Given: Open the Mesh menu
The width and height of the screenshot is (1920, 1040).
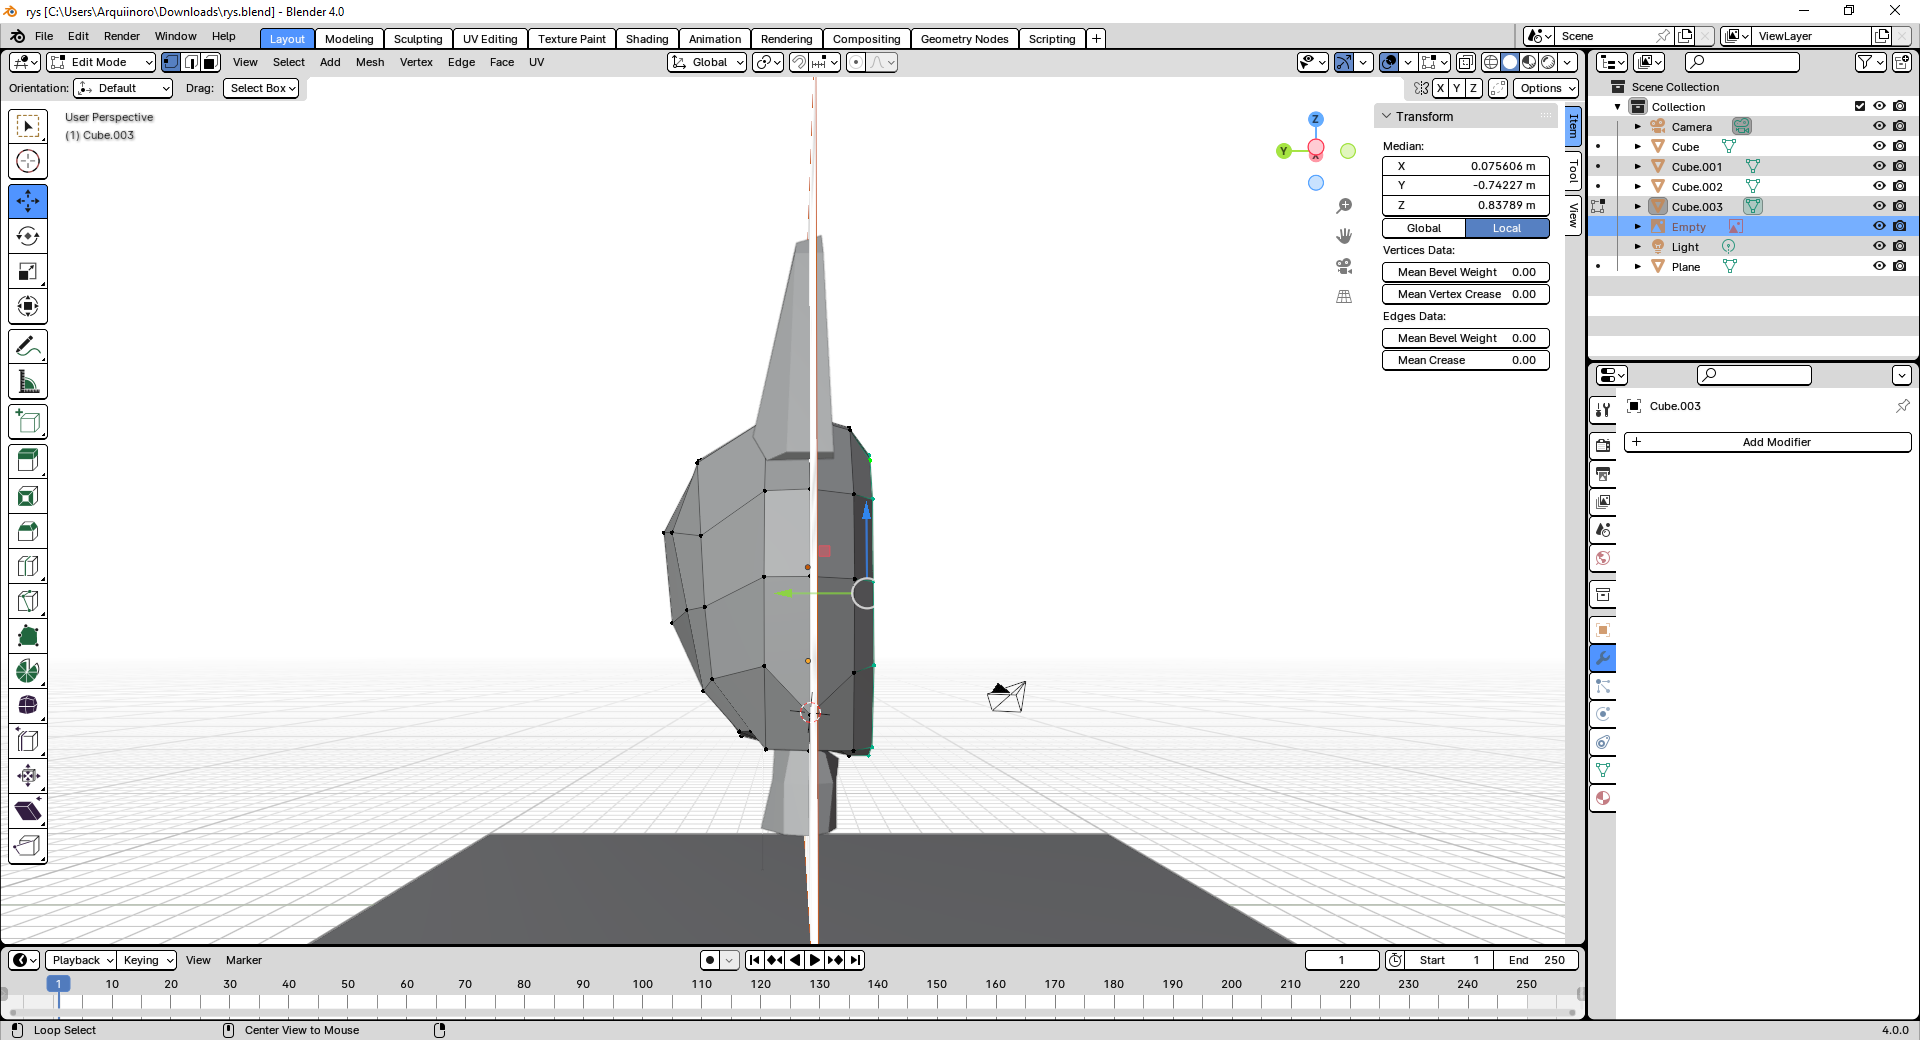Looking at the screenshot, I should 369,62.
